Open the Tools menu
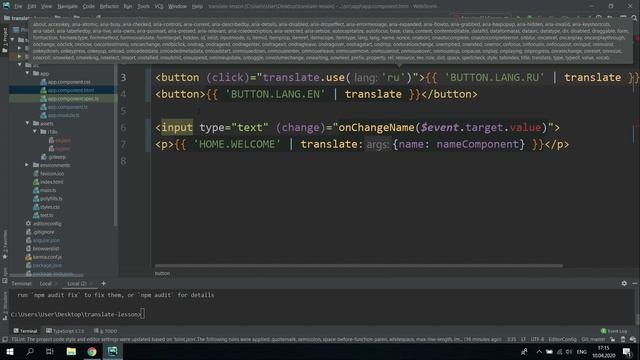 [x=143, y=7]
